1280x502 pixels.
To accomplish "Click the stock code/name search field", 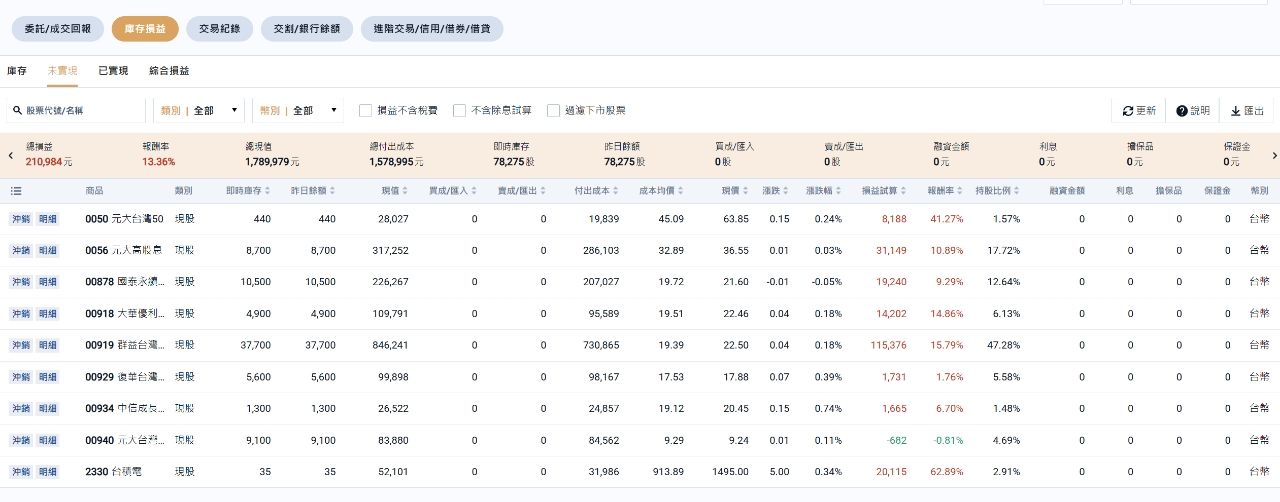I will point(78,111).
